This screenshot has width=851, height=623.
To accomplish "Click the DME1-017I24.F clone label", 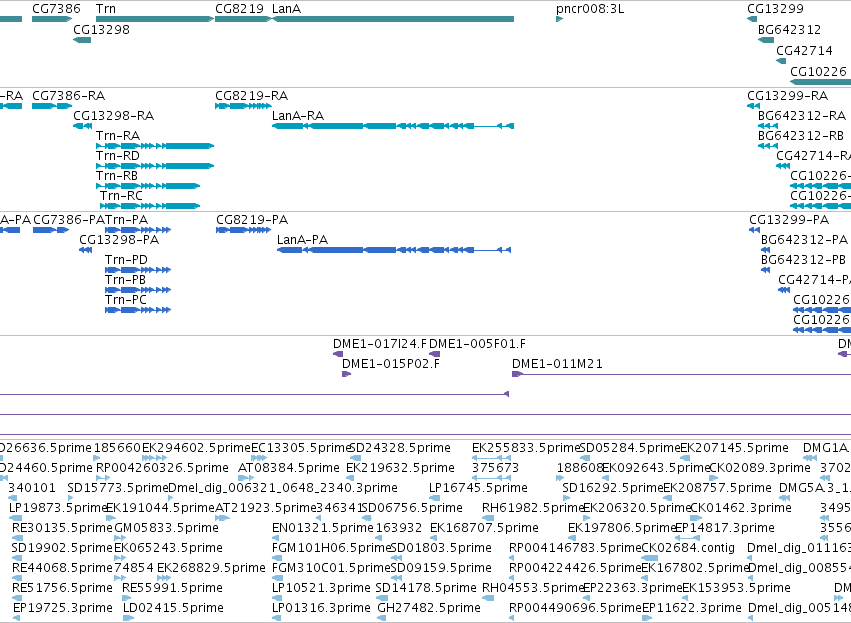I will tap(380, 344).
